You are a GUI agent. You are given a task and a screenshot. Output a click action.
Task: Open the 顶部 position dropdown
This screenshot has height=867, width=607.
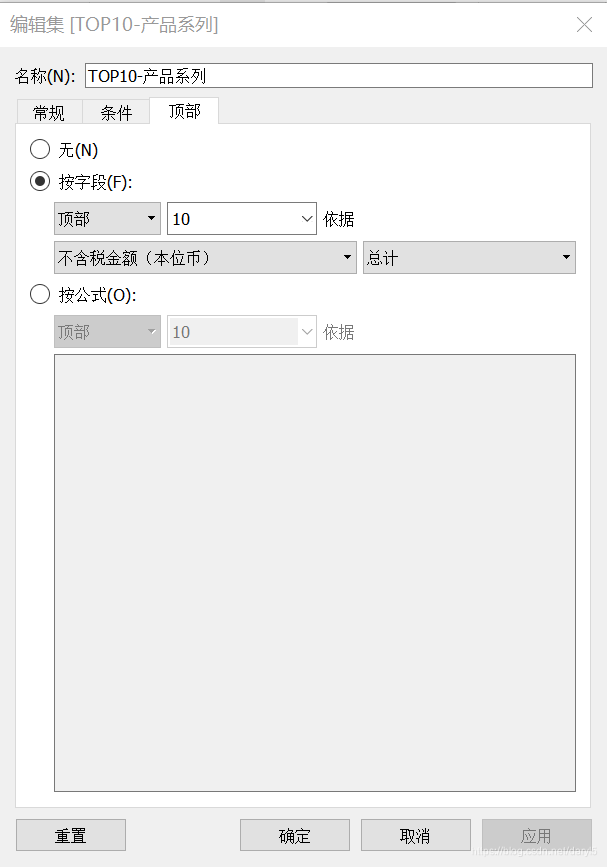click(105, 218)
